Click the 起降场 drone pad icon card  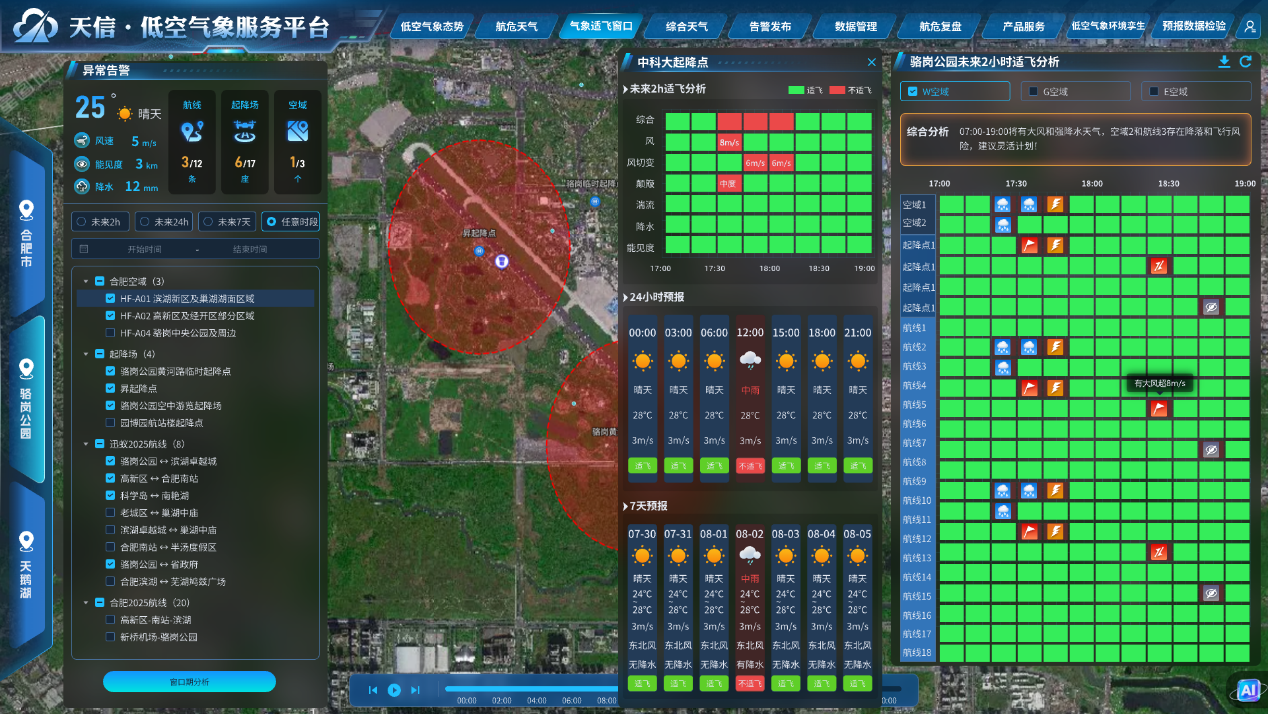coord(245,141)
